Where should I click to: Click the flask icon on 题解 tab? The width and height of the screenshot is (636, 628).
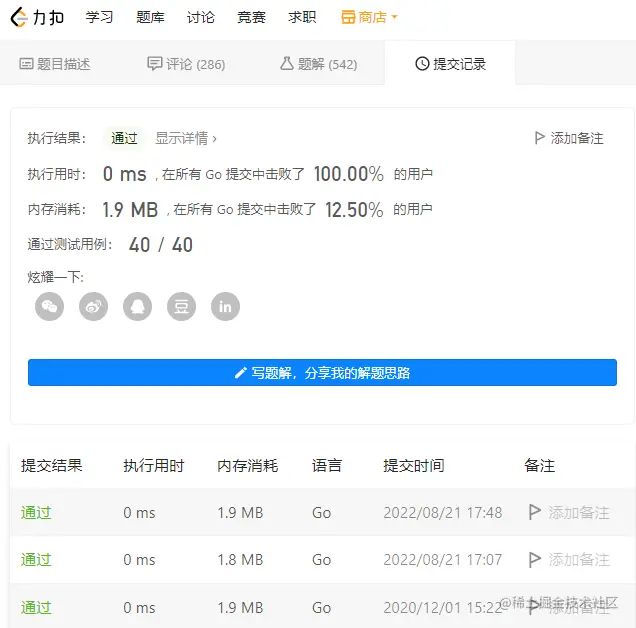click(287, 63)
